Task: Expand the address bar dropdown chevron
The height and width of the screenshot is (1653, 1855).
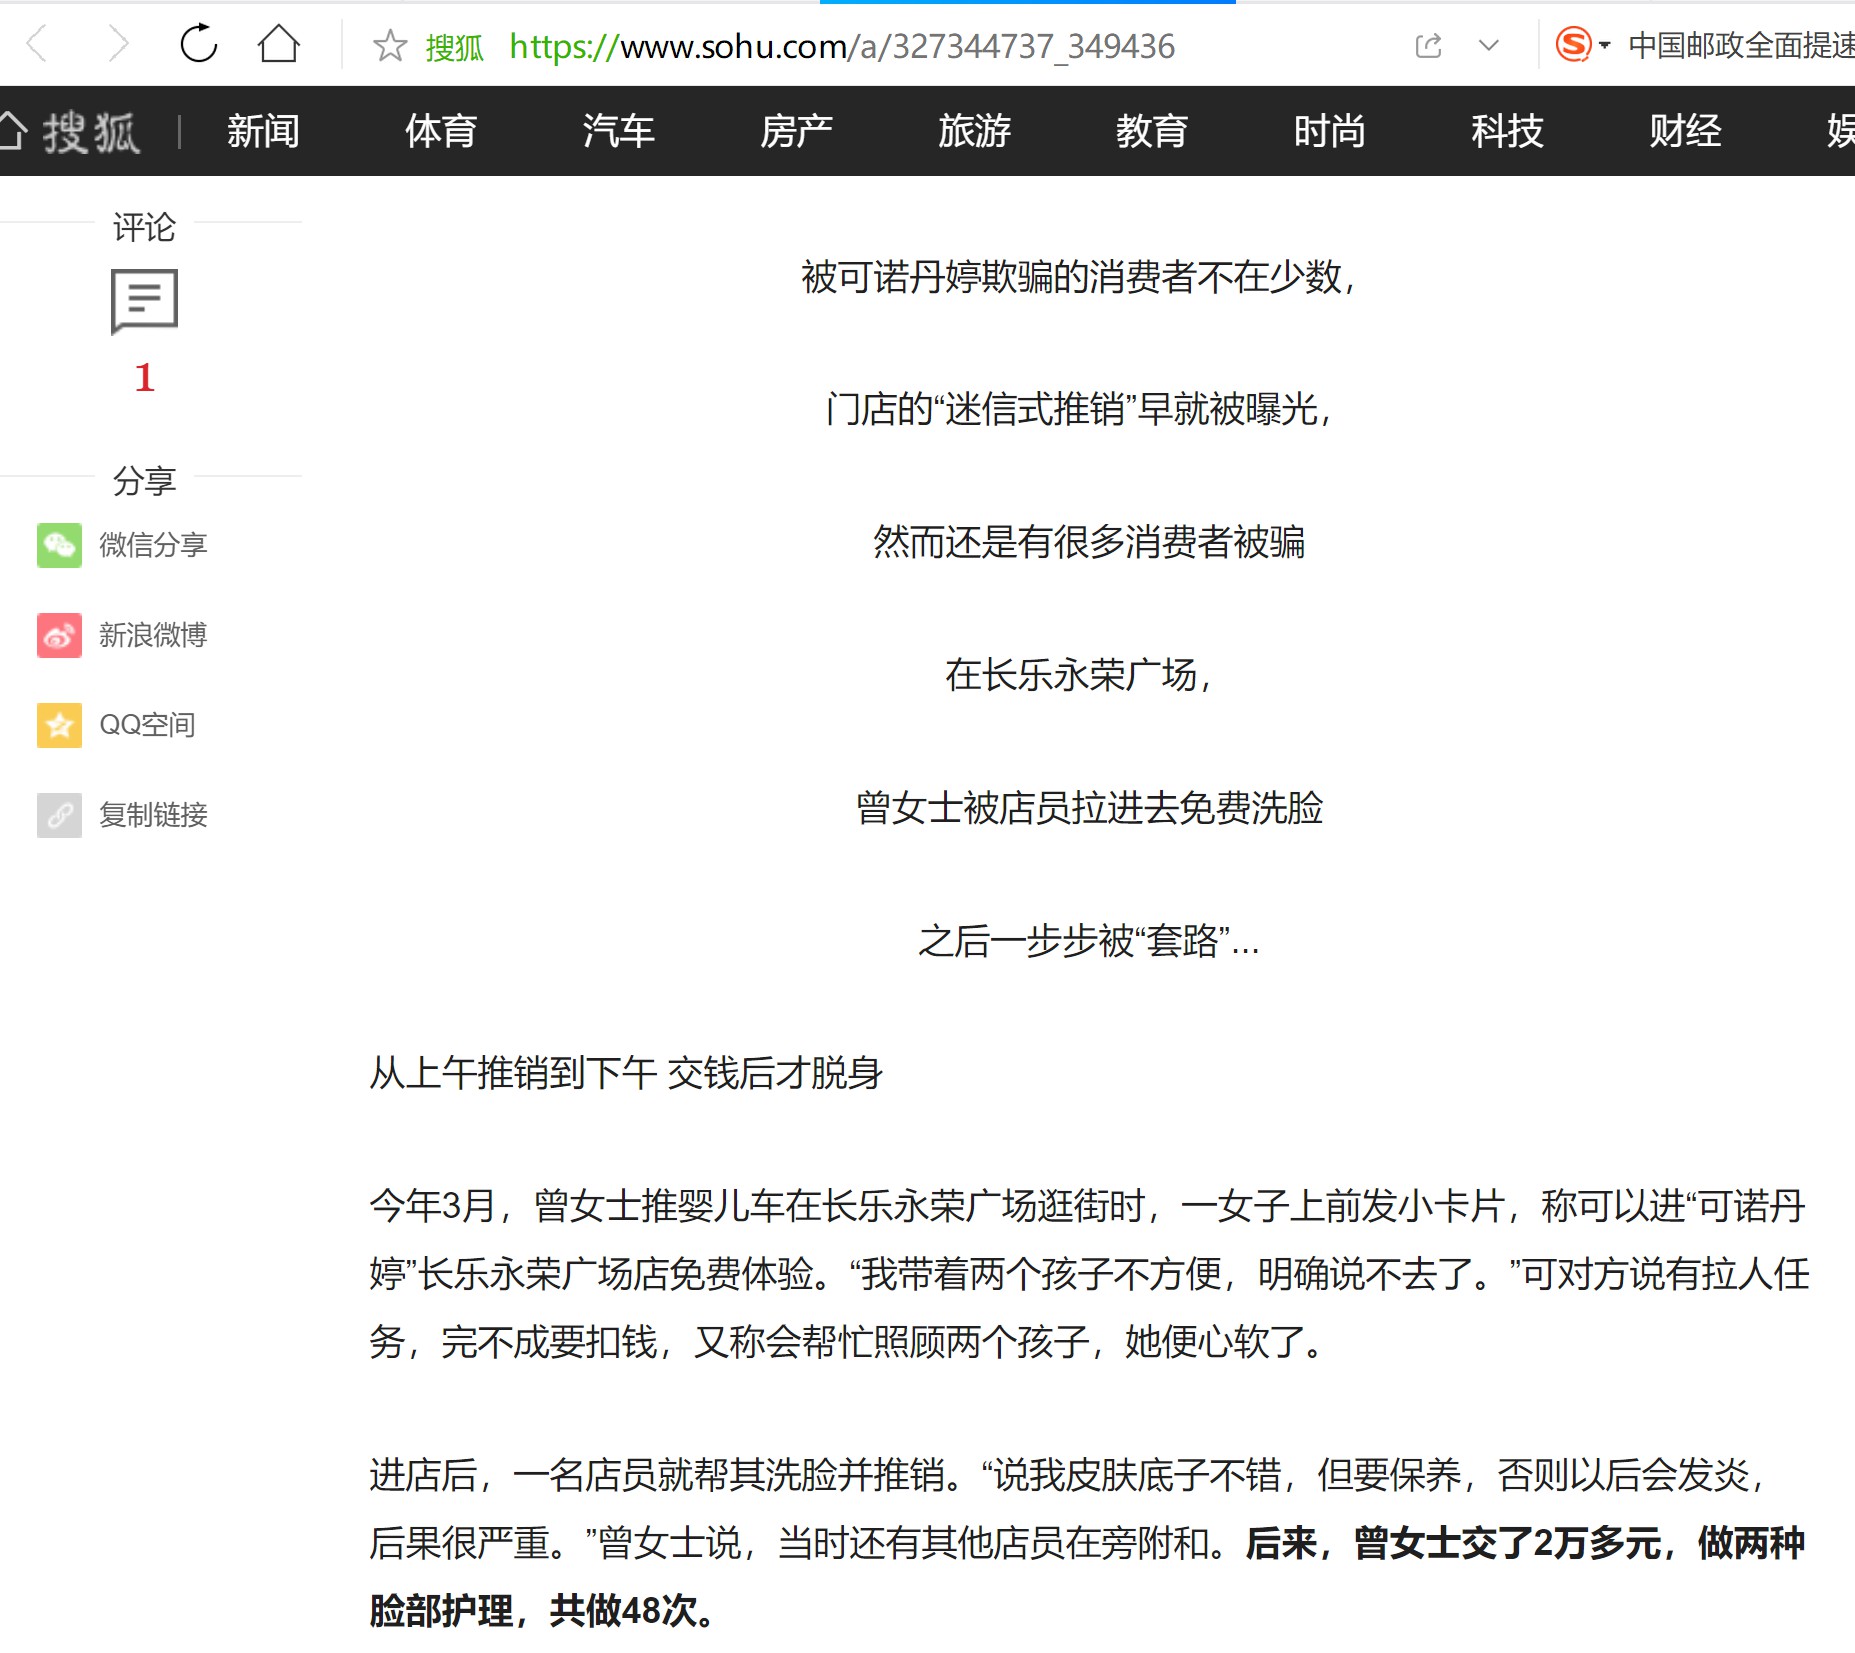Action: (x=1489, y=45)
